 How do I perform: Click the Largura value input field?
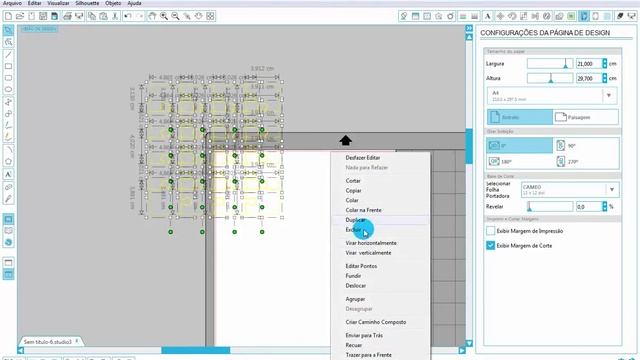click(x=589, y=64)
